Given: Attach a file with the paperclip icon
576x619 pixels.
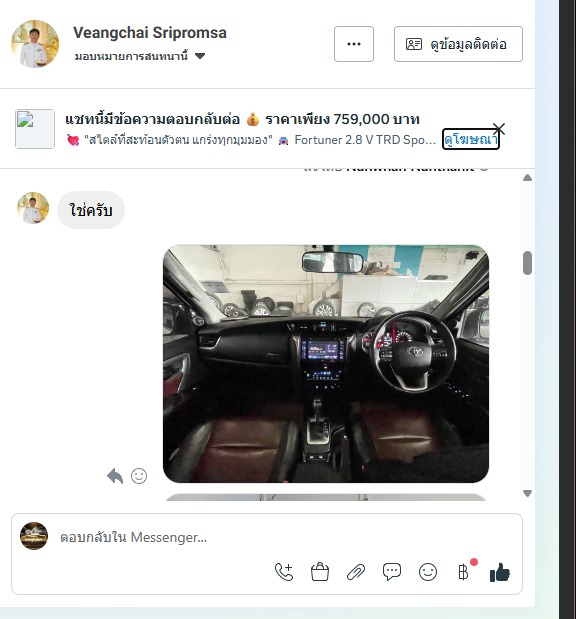Looking at the screenshot, I should point(356,572).
